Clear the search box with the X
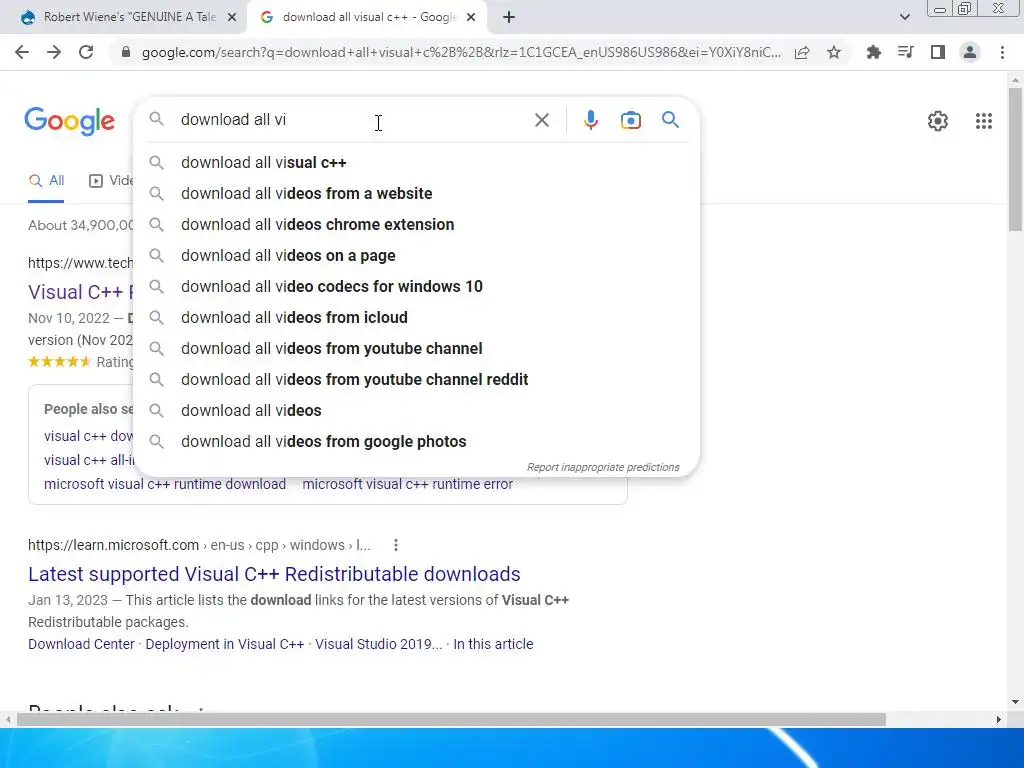This screenshot has height=768, width=1024. click(541, 120)
